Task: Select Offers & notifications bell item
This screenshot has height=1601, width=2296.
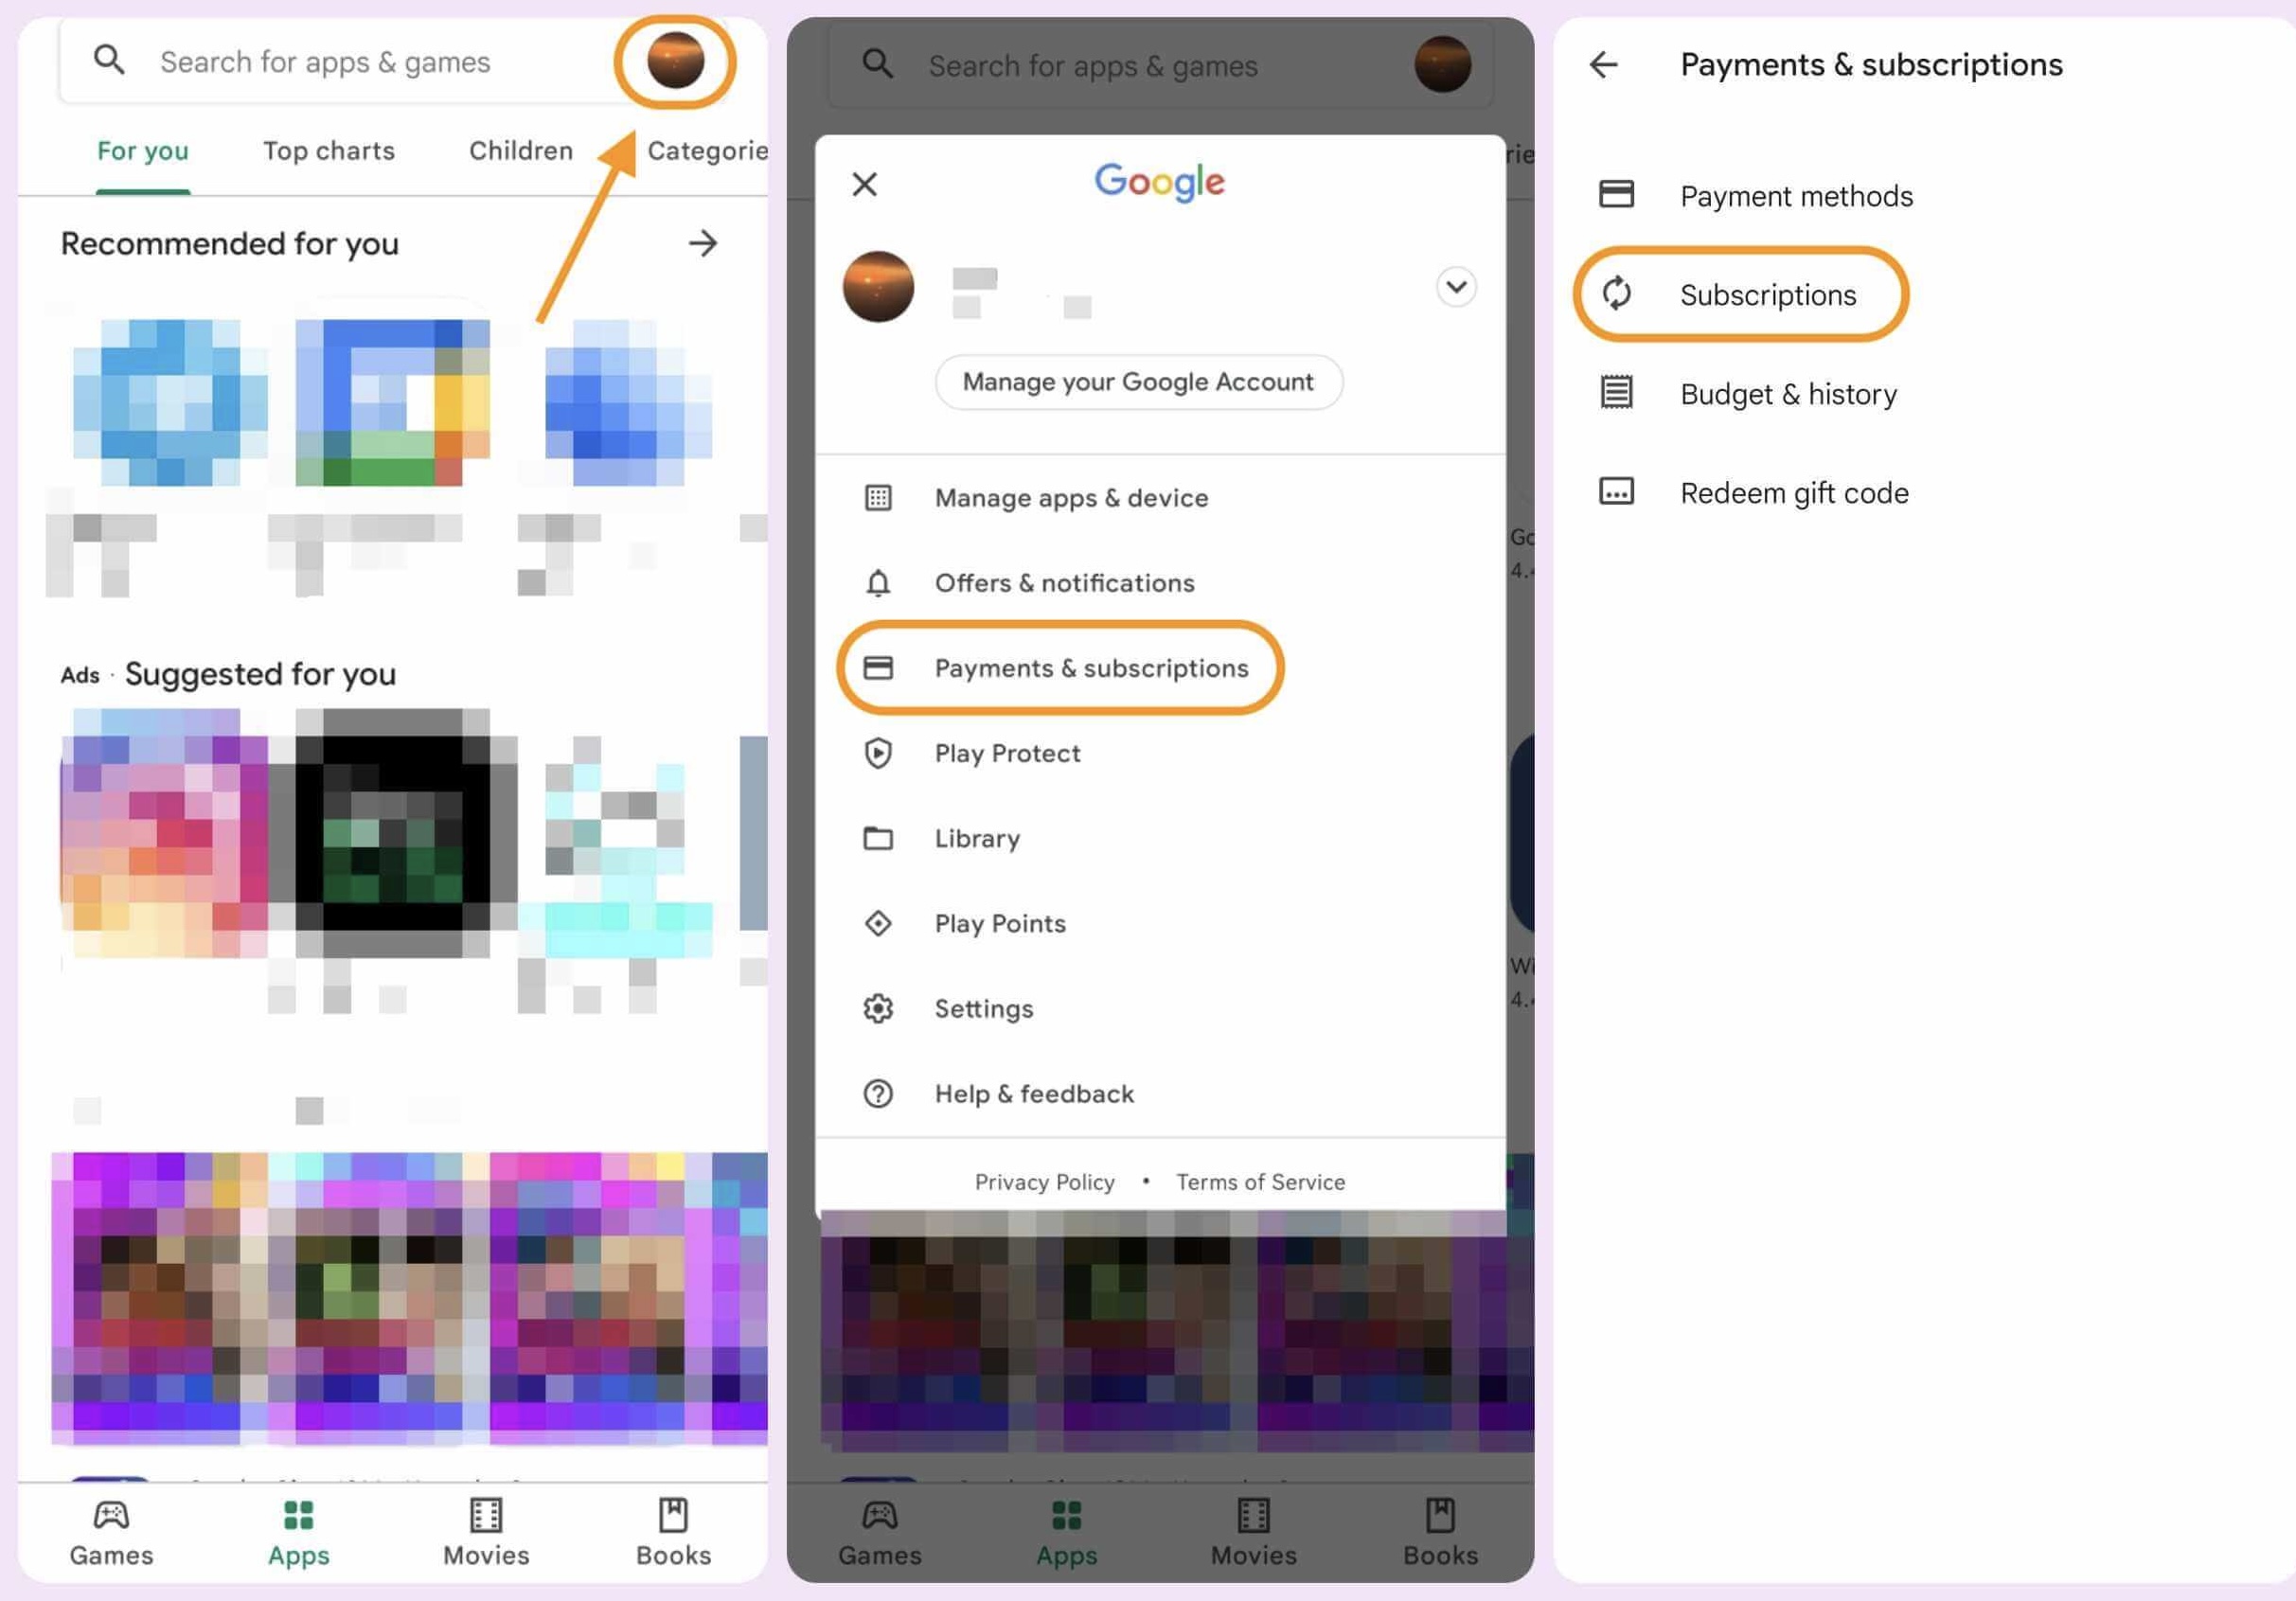Action: coord(1063,583)
